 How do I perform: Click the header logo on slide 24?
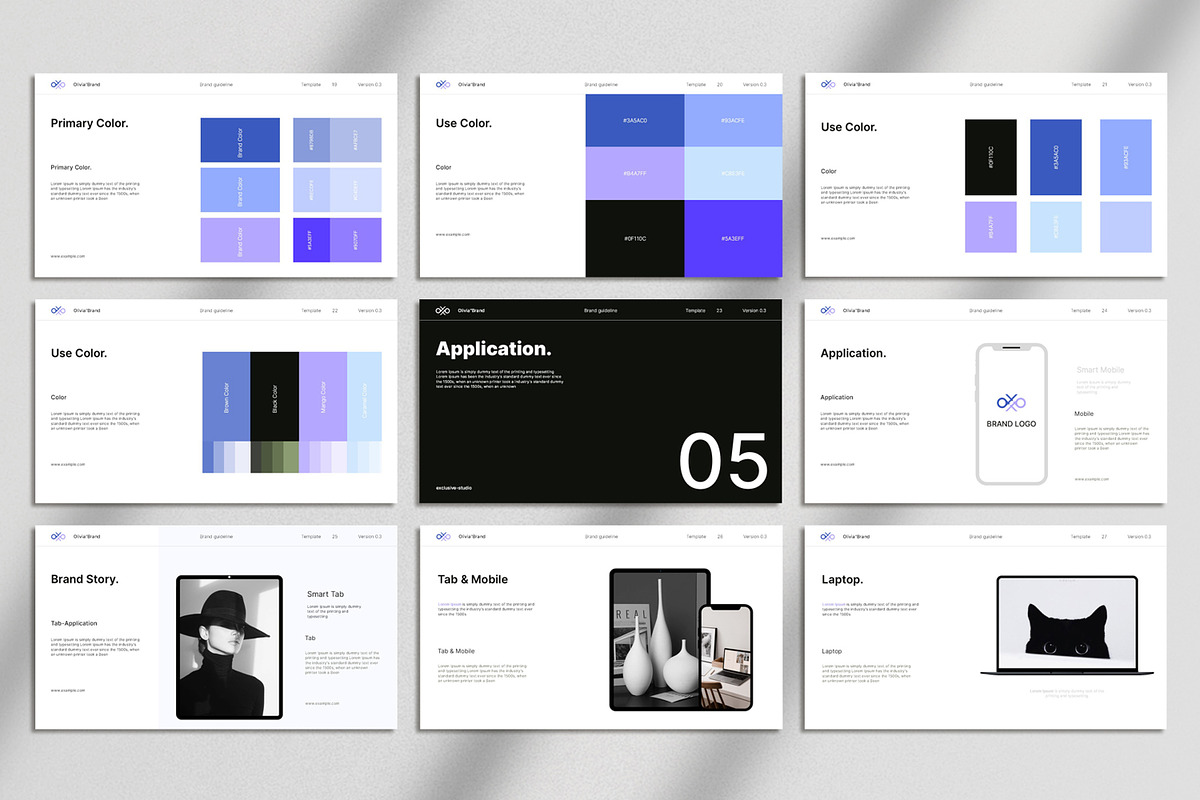click(828, 311)
